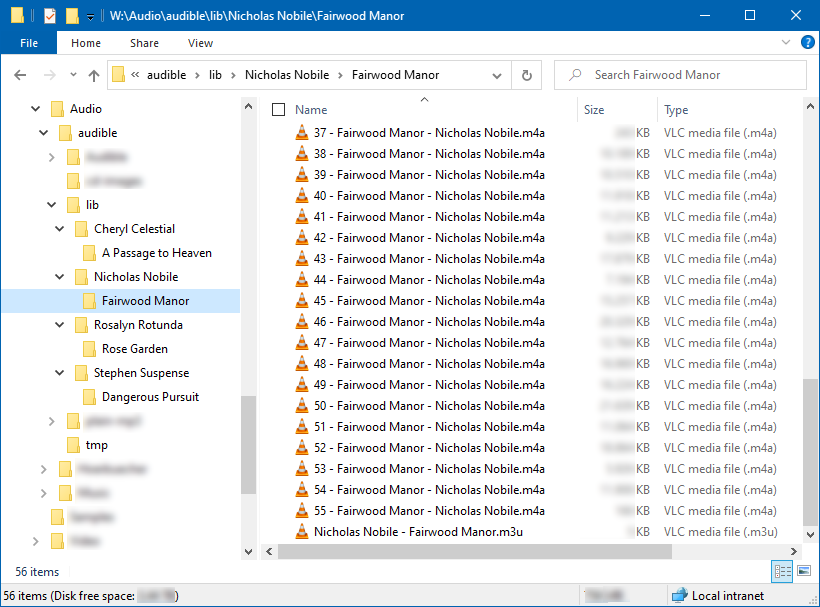Go back with the Back arrow

[x=20, y=75]
